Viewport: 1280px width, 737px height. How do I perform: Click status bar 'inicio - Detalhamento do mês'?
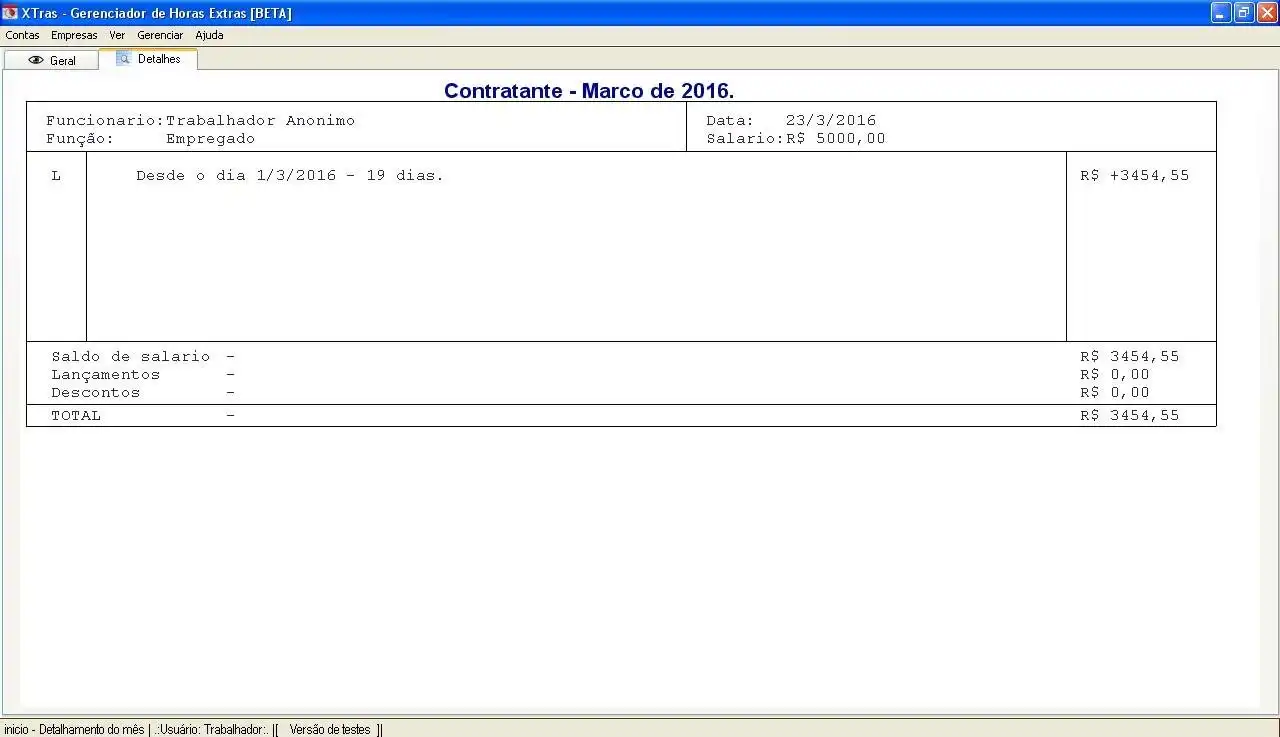(74, 730)
